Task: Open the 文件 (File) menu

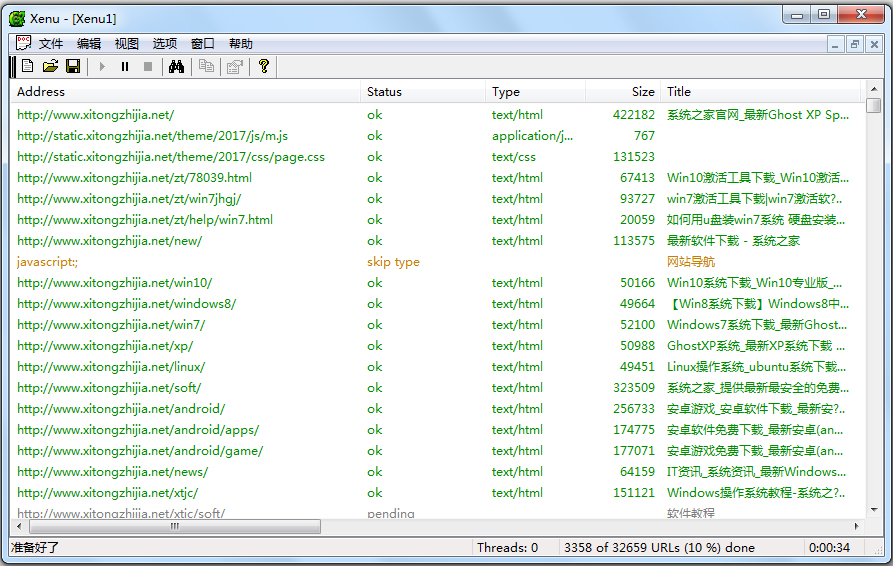Action: [x=51, y=44]
